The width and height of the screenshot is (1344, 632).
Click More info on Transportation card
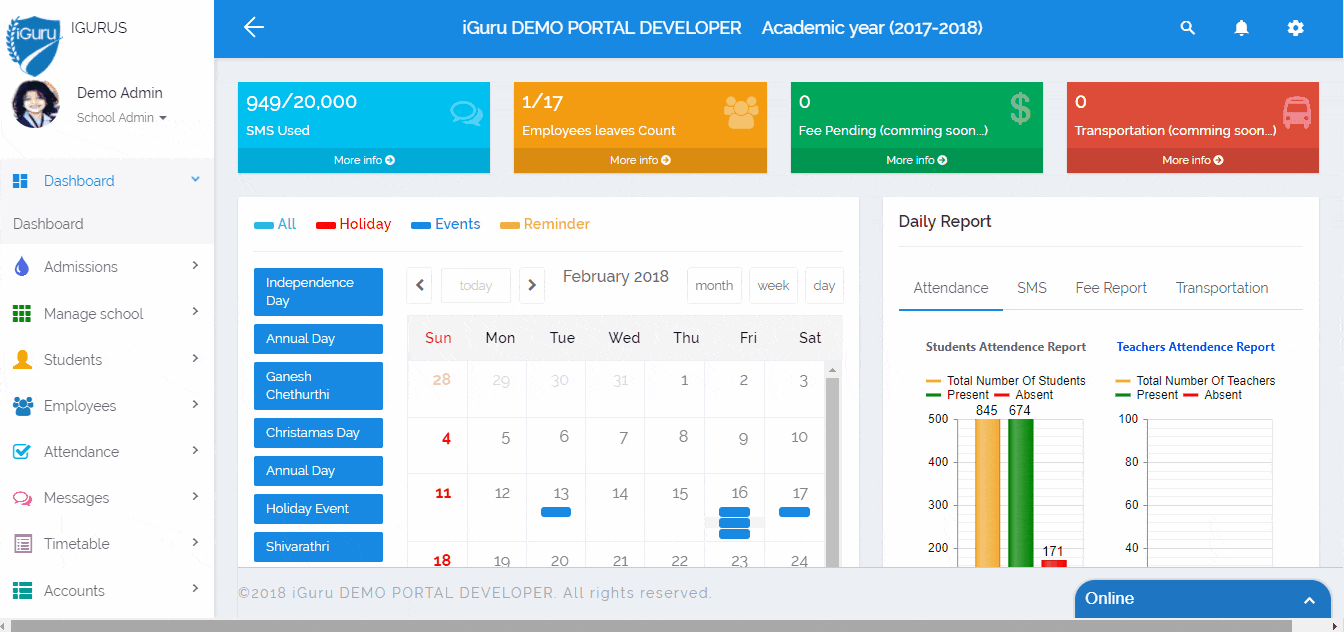1193,160
